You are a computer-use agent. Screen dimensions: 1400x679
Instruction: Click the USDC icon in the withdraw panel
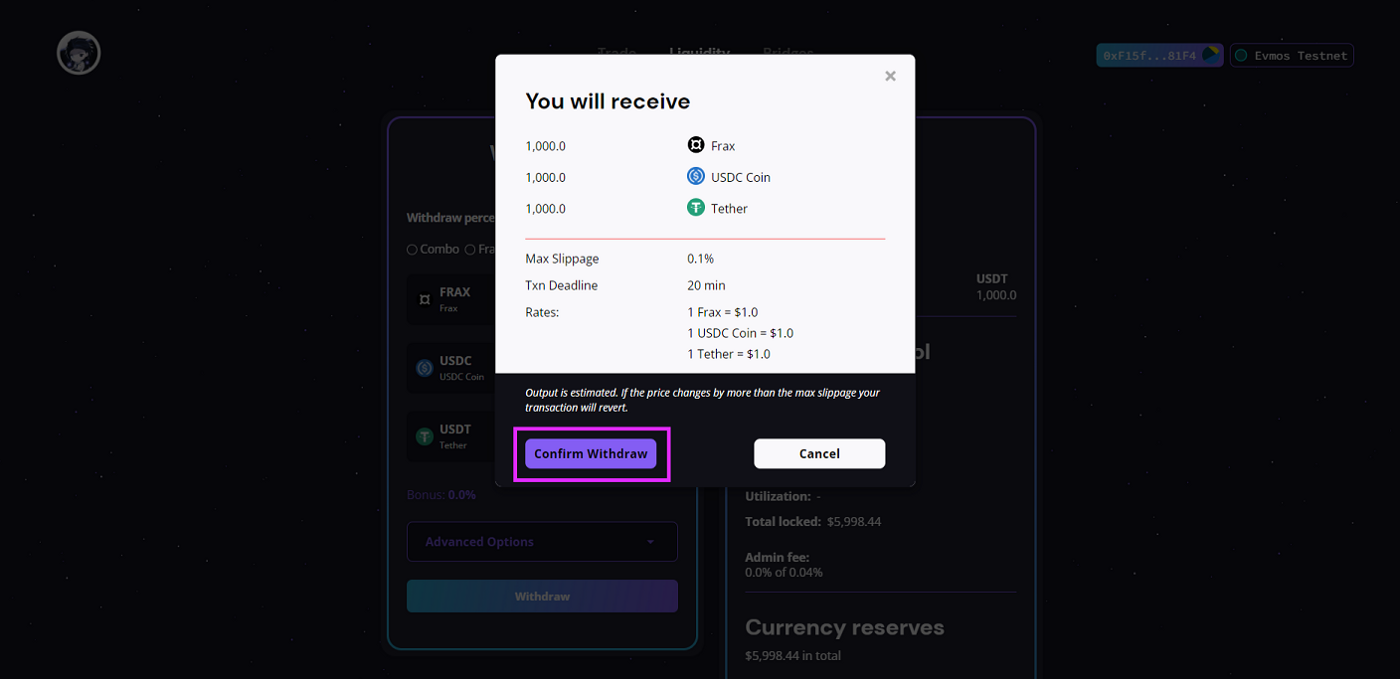pyautogui.click(x=424, y=368)
